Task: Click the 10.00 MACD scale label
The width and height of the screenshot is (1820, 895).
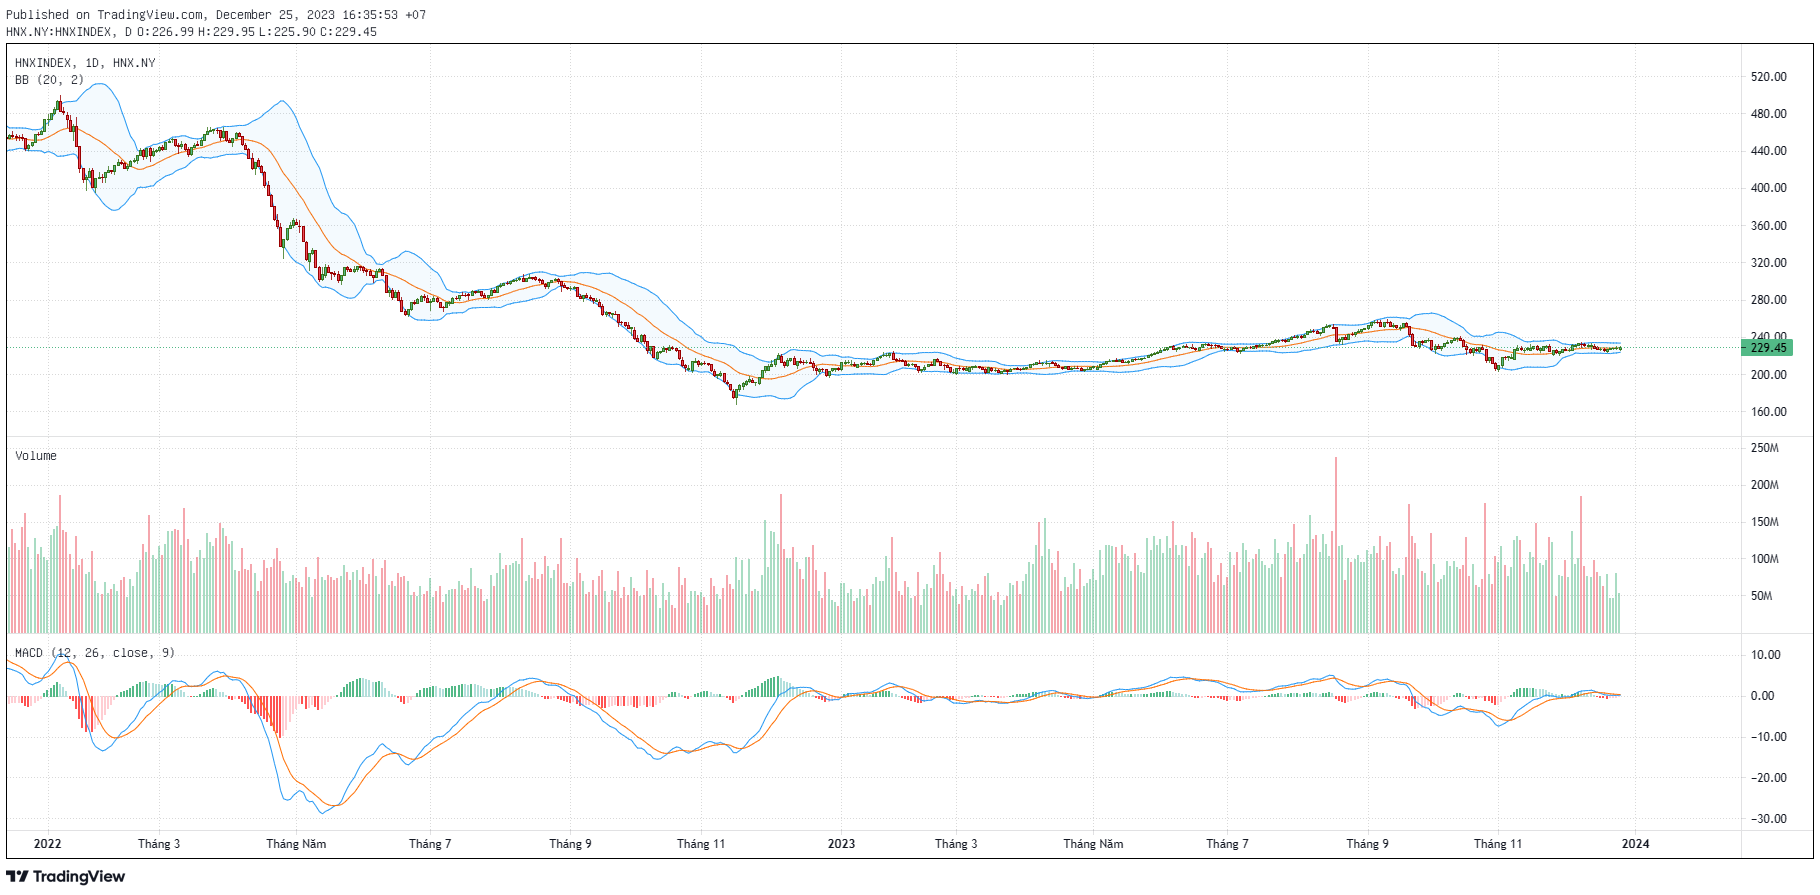Action: tap(1767, 655)
